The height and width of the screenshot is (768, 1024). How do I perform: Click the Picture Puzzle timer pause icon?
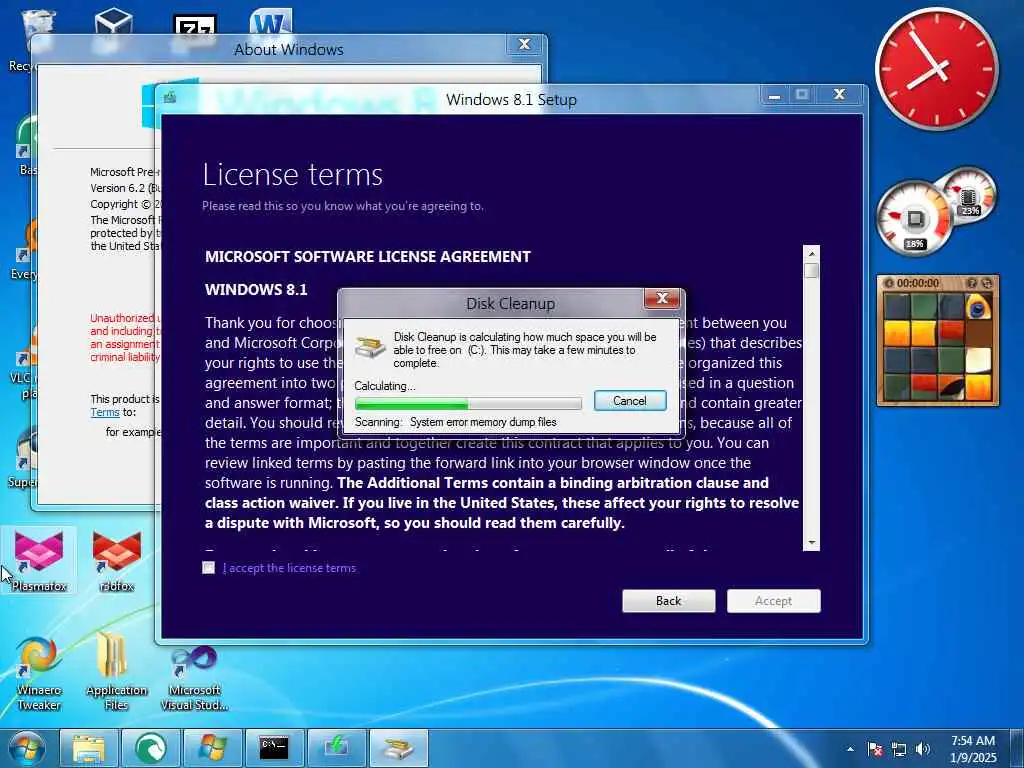(889, 283)
